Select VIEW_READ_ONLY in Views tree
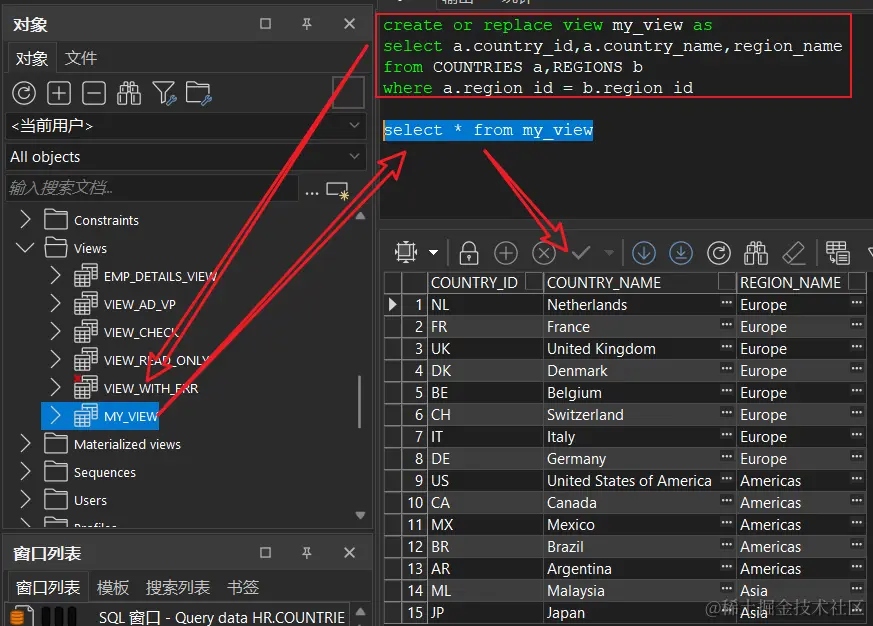 coord(156,360)
